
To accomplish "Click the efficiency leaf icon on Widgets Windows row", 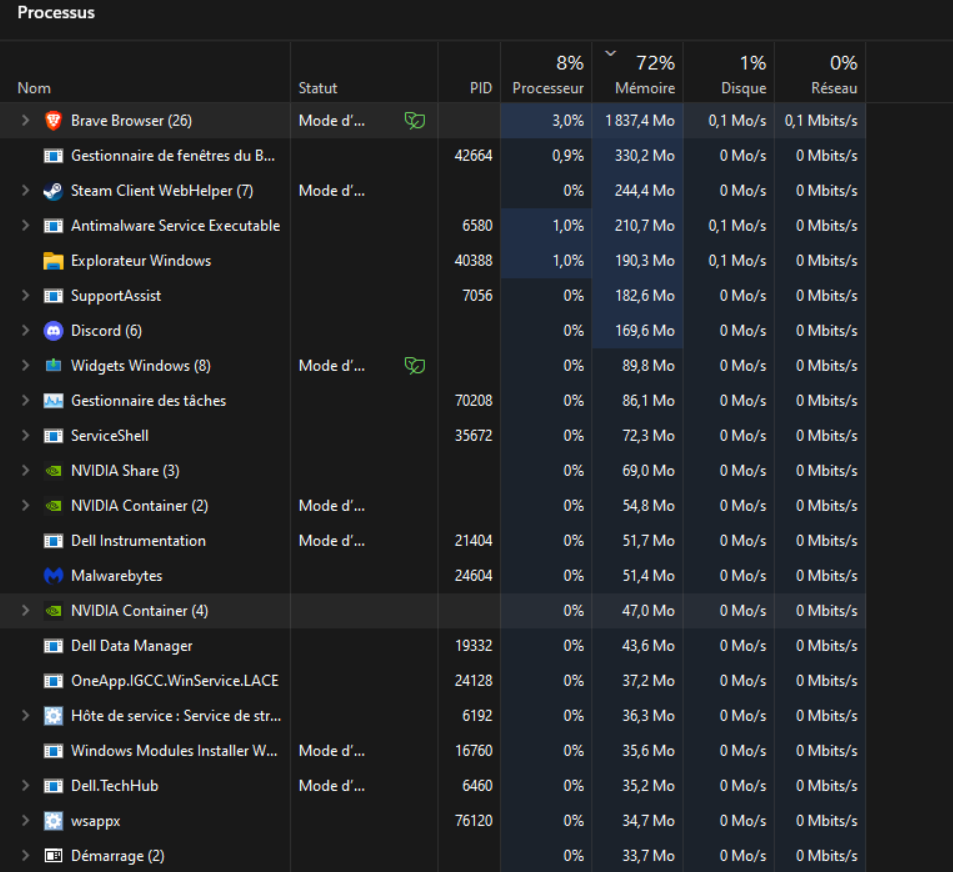I will [415, 366].
